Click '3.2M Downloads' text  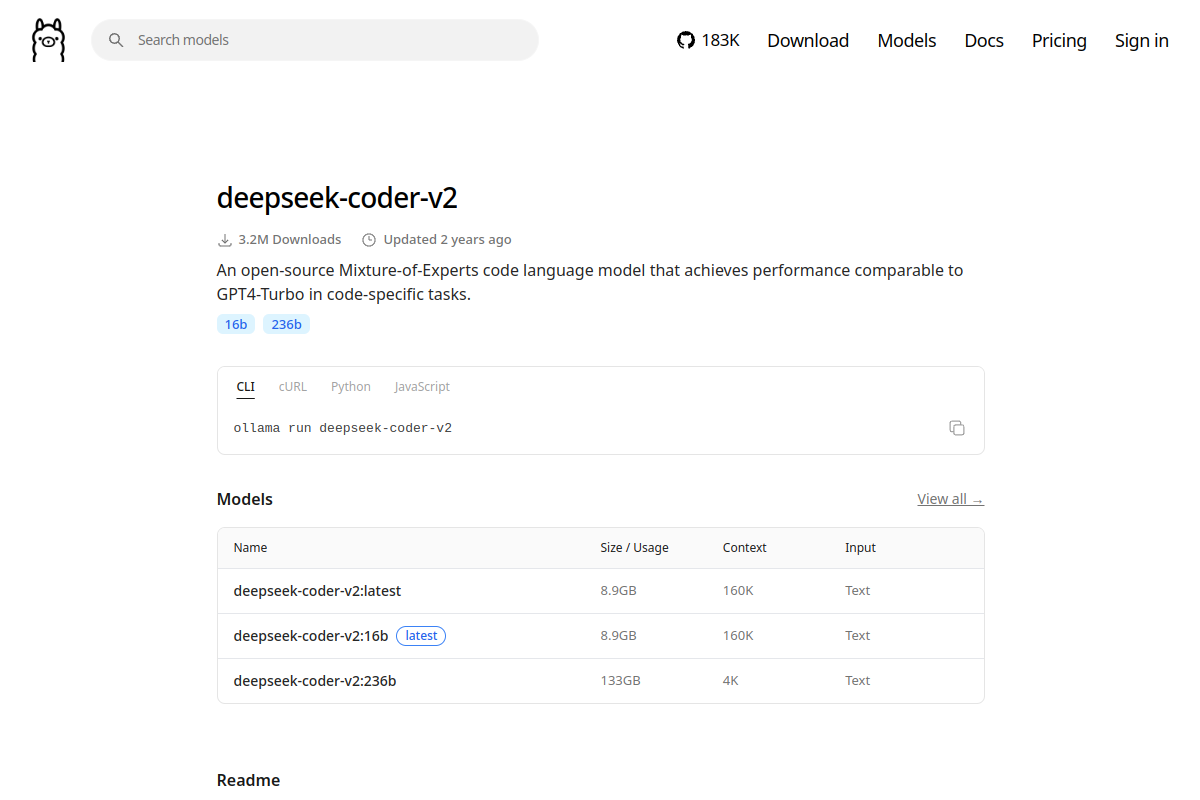pyautogui.click(x=290, y=240)
